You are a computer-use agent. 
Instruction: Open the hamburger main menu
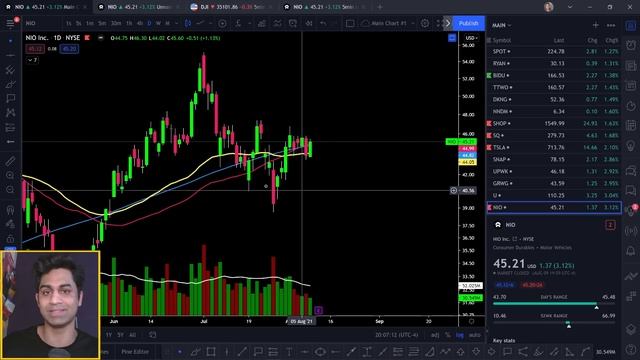(10, 23)
